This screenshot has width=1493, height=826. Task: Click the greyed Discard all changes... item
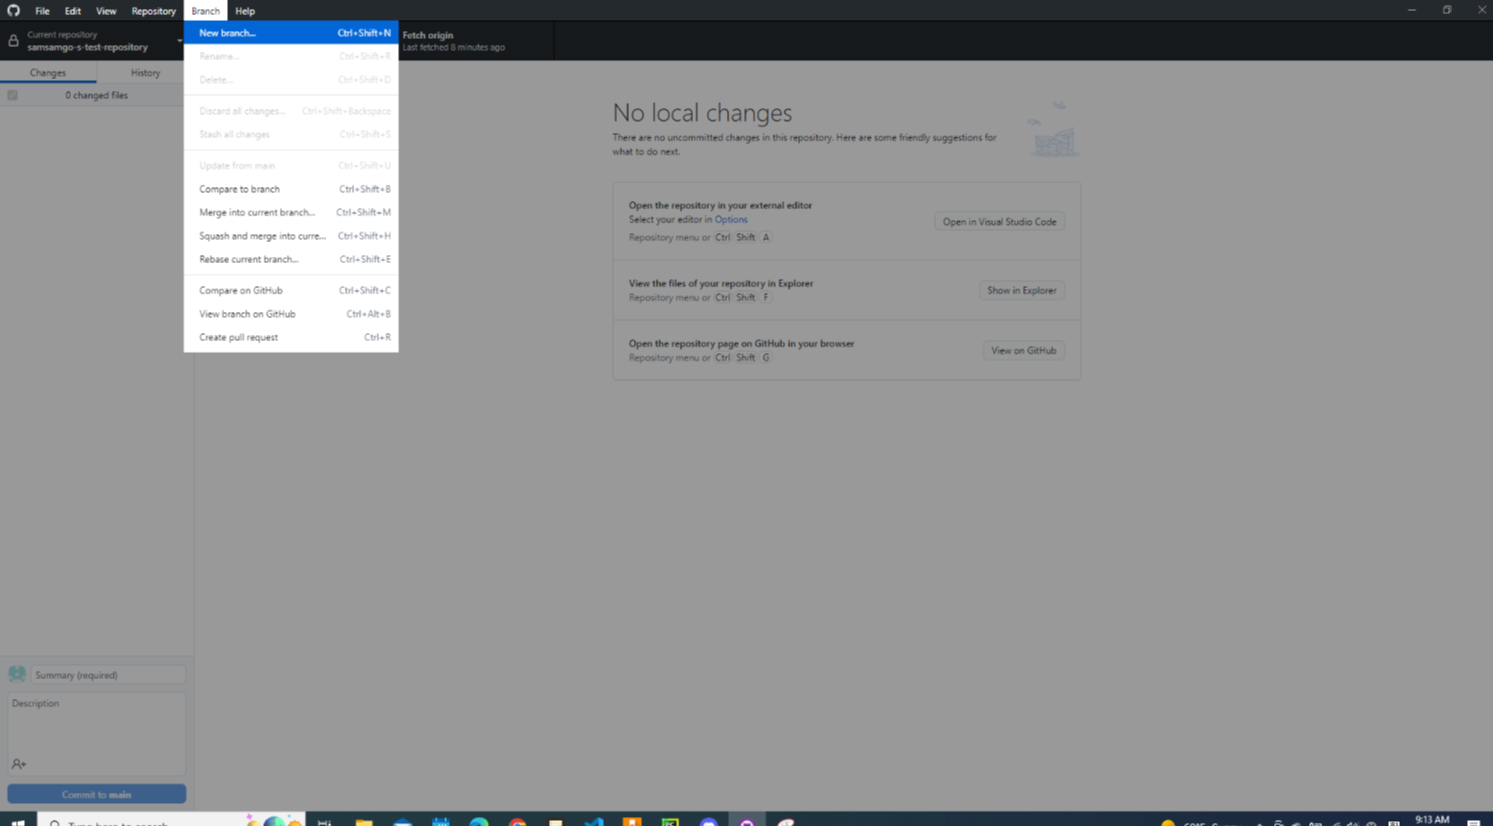coord(291,111)
